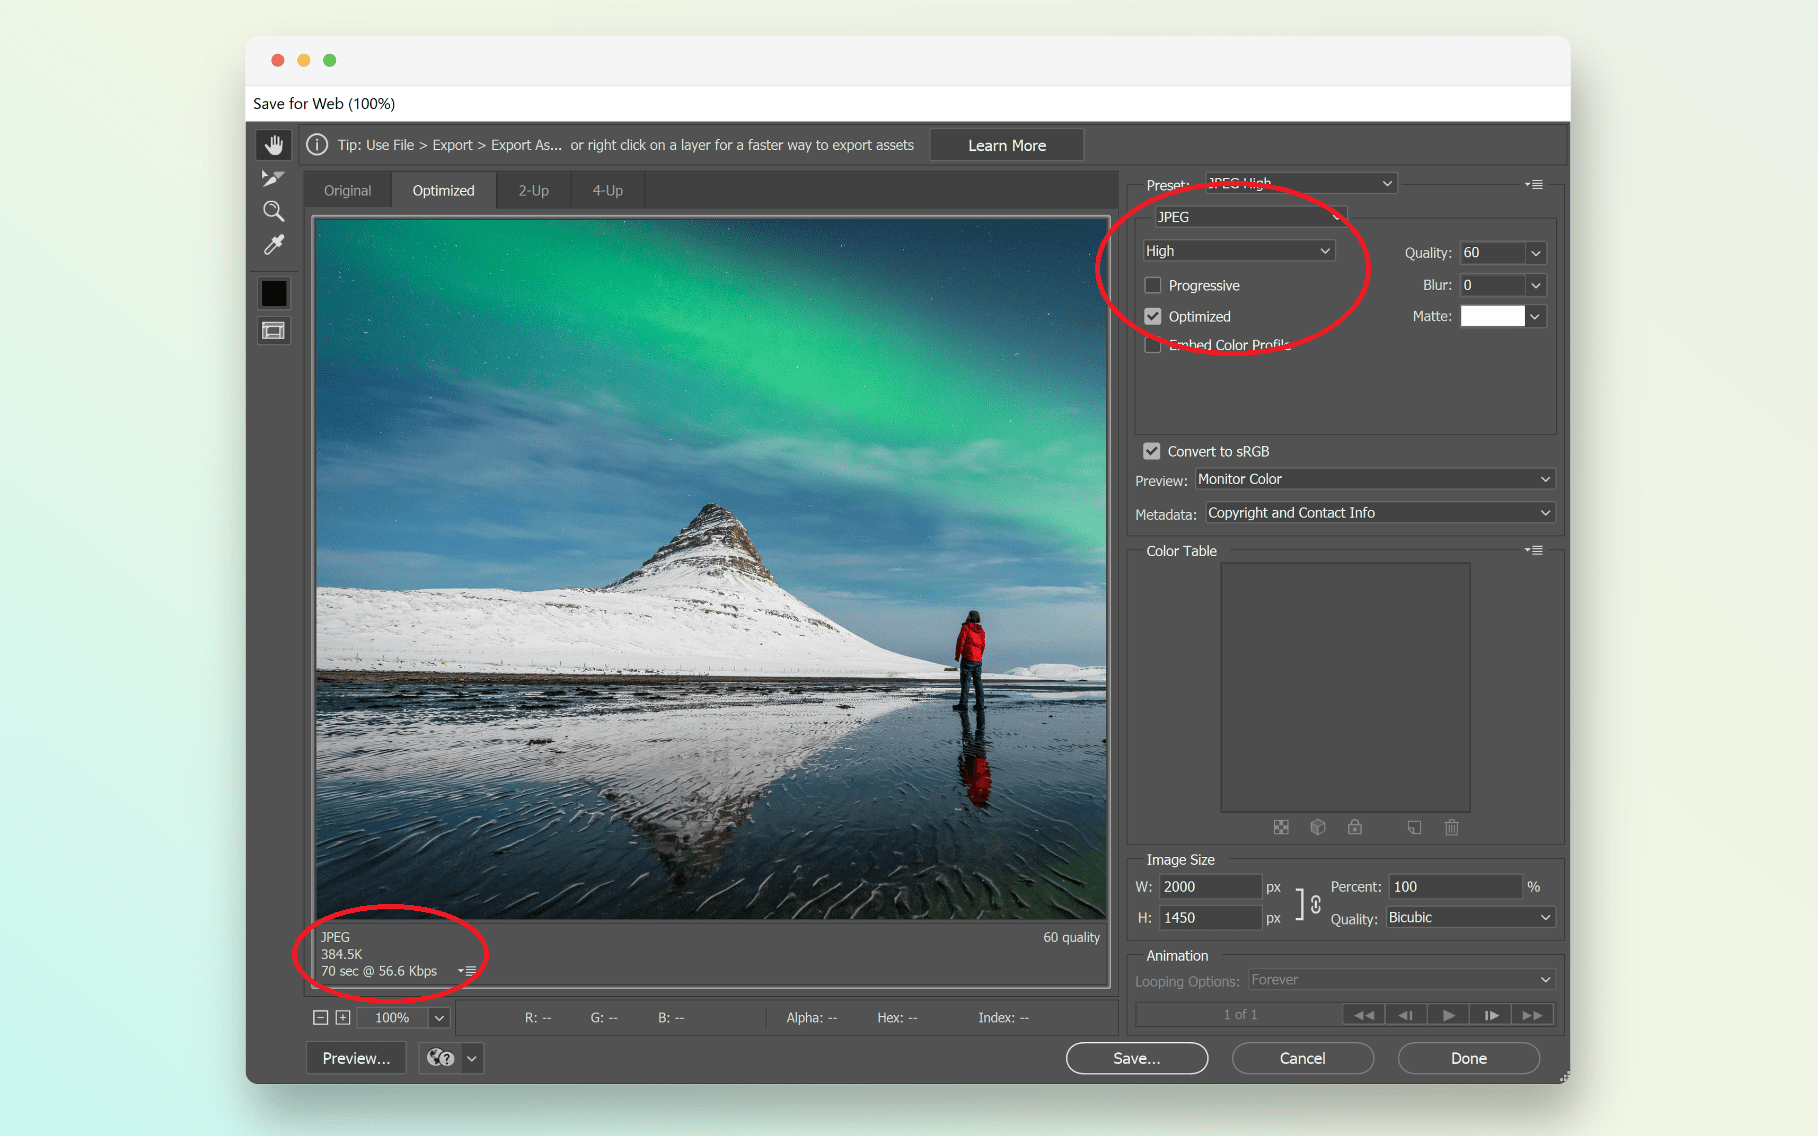Click the black eyedropper color swatch
Viewport: 1818px width, 1136px height.
[273, 293]
